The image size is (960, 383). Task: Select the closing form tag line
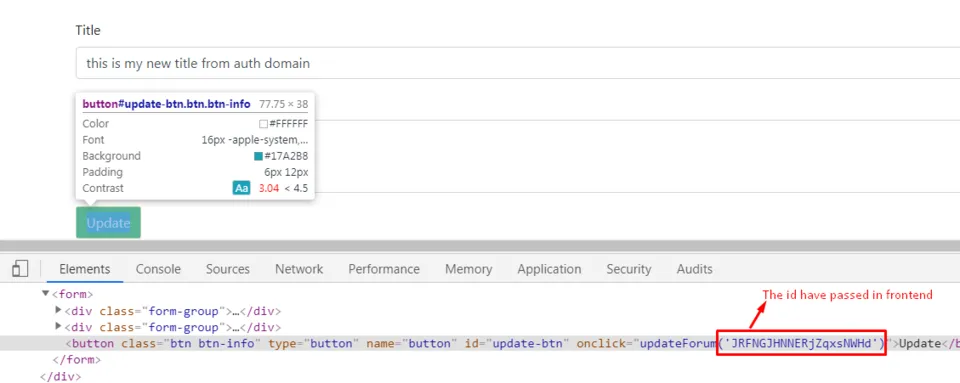point(77,360)
